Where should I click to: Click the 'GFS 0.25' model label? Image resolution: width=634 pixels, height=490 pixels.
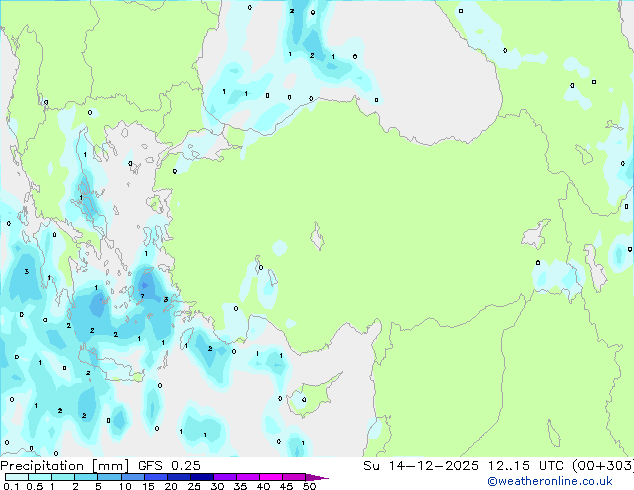169,466
